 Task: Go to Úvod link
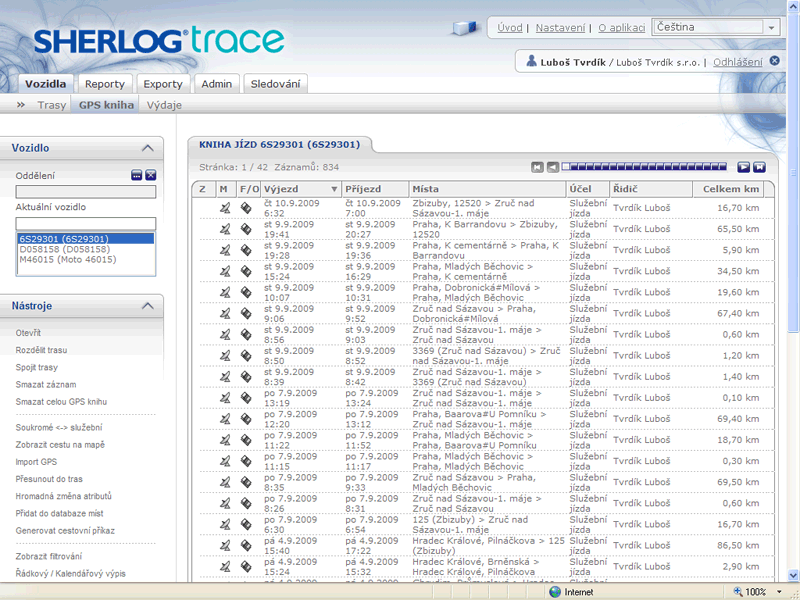pos(510,28)
